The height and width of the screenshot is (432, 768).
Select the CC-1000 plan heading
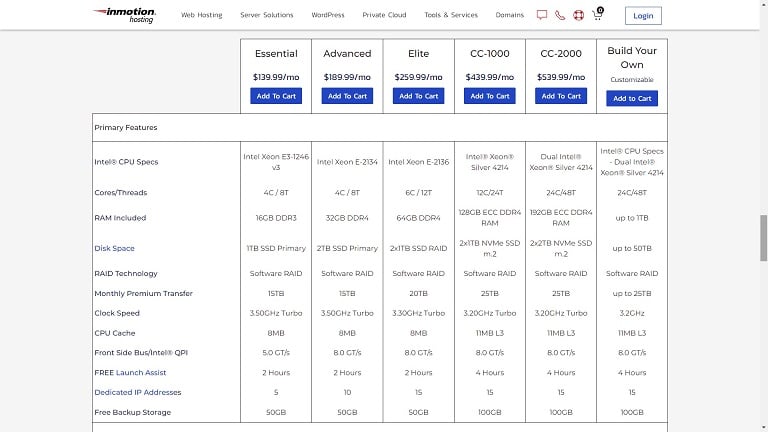(490, 54)
